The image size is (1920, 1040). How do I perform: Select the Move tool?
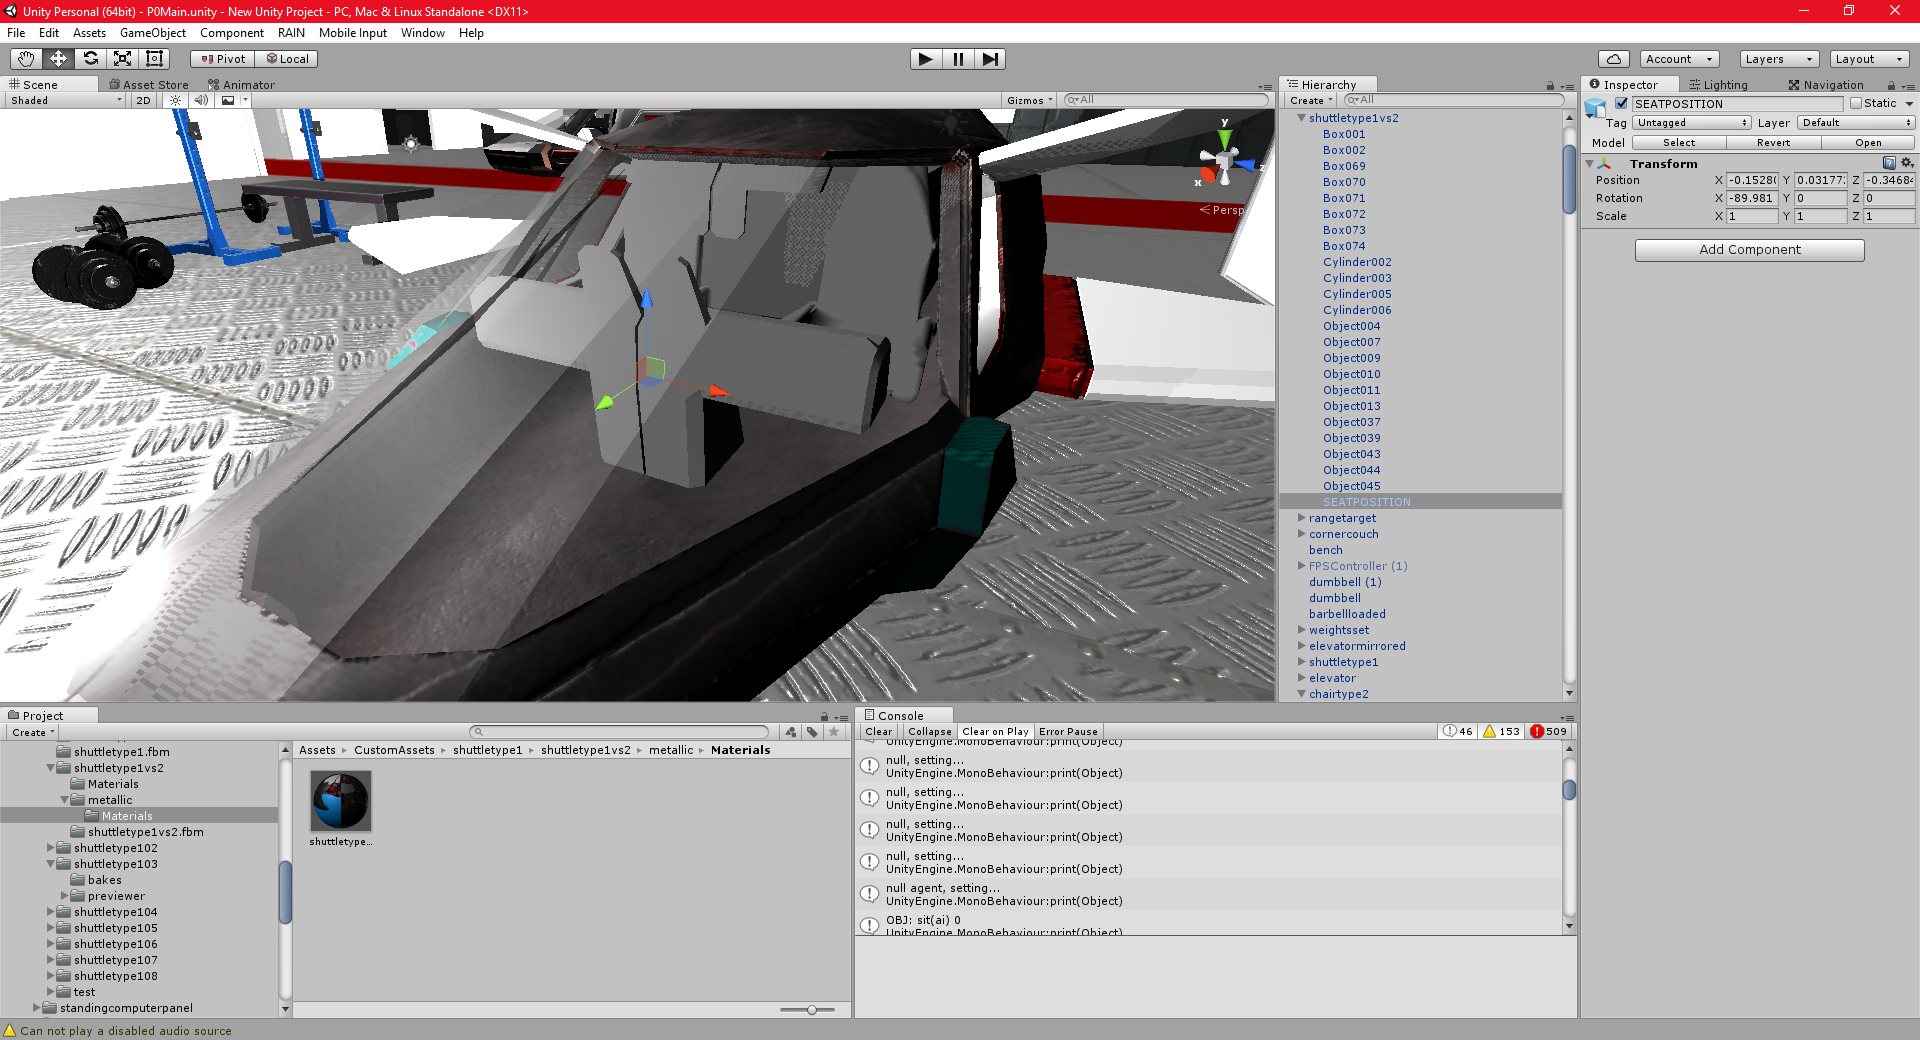pyautogui.click(x=58, y=59)
